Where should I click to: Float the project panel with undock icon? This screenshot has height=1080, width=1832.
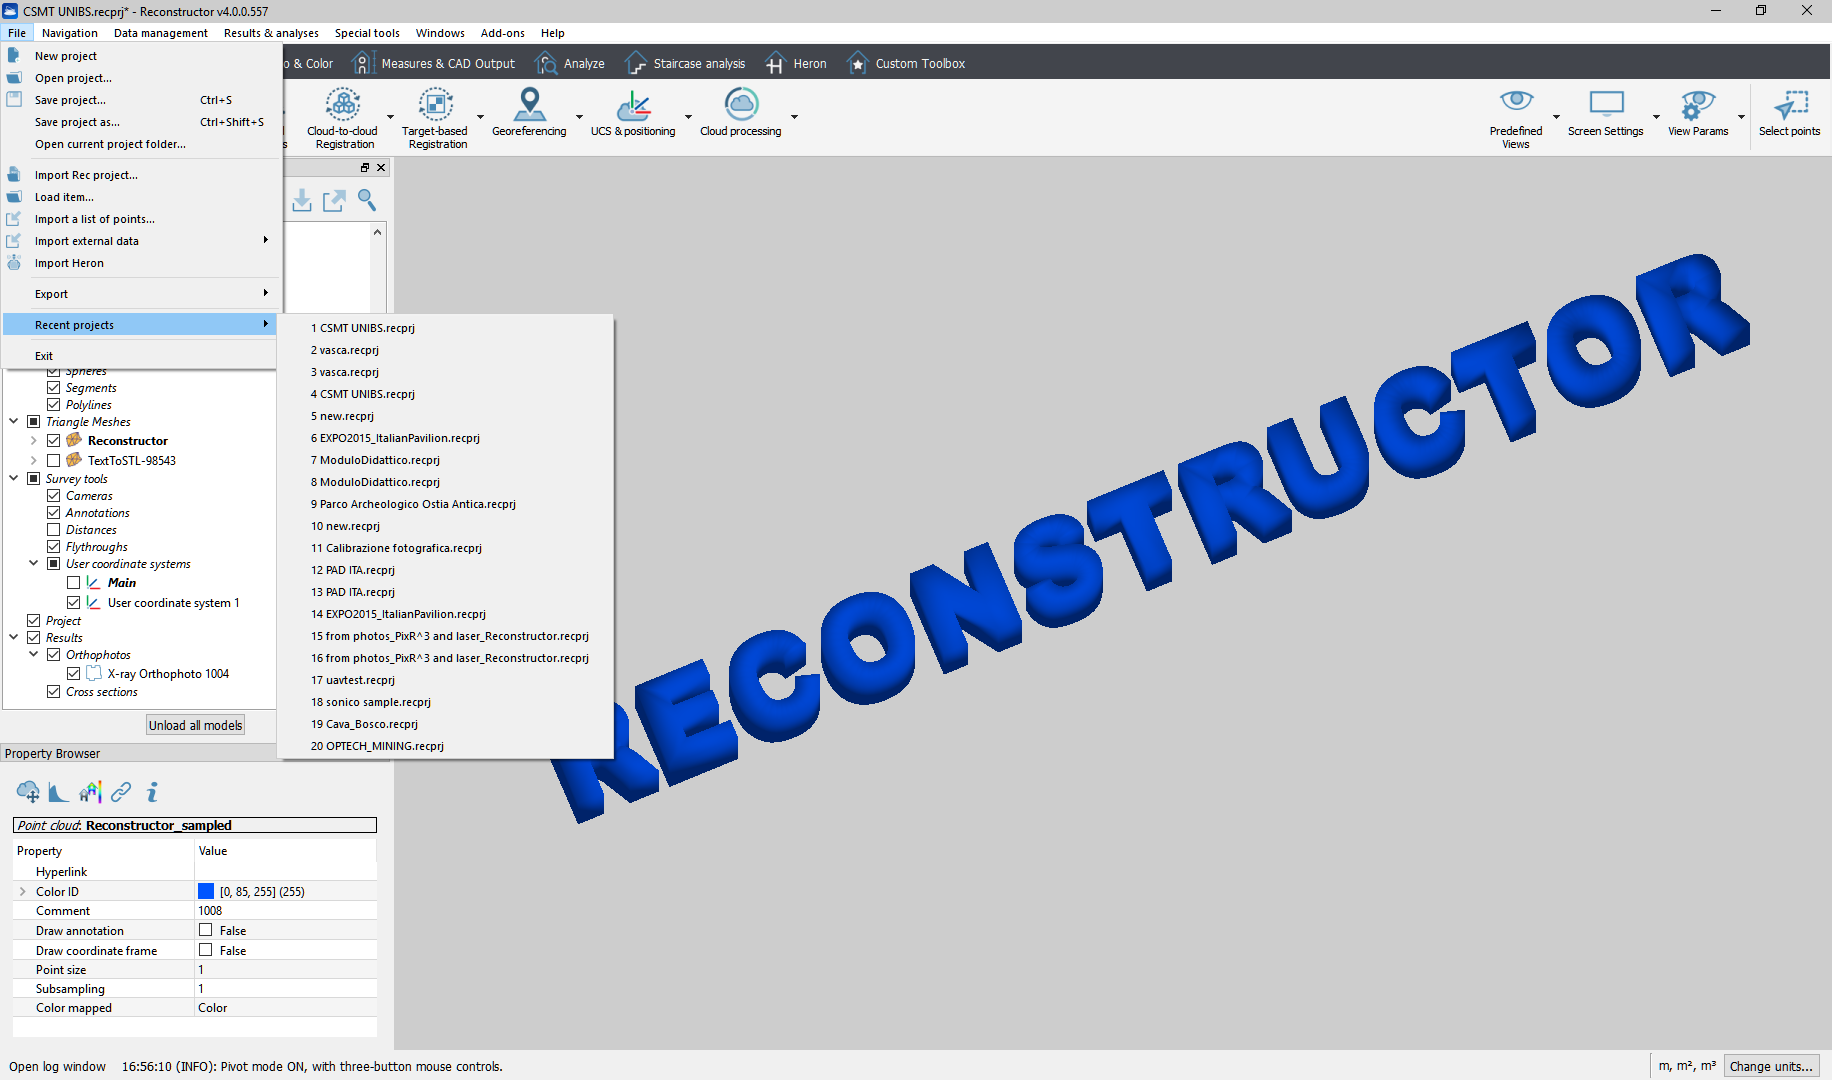tap(365, 168)
